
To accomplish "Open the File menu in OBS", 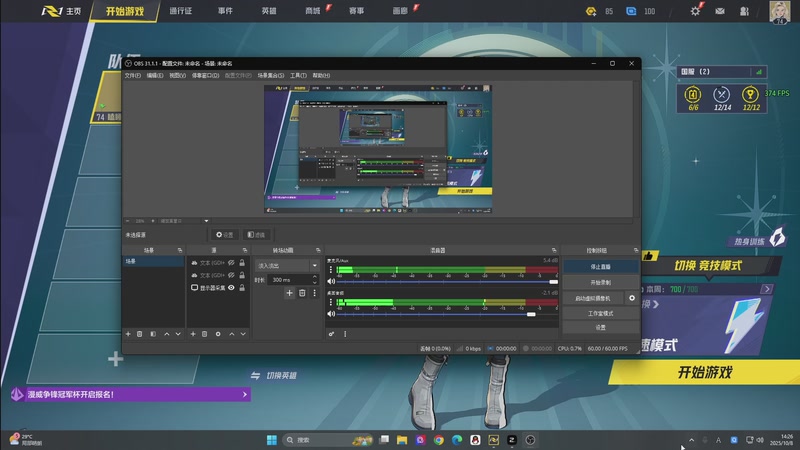I will 132,76.
